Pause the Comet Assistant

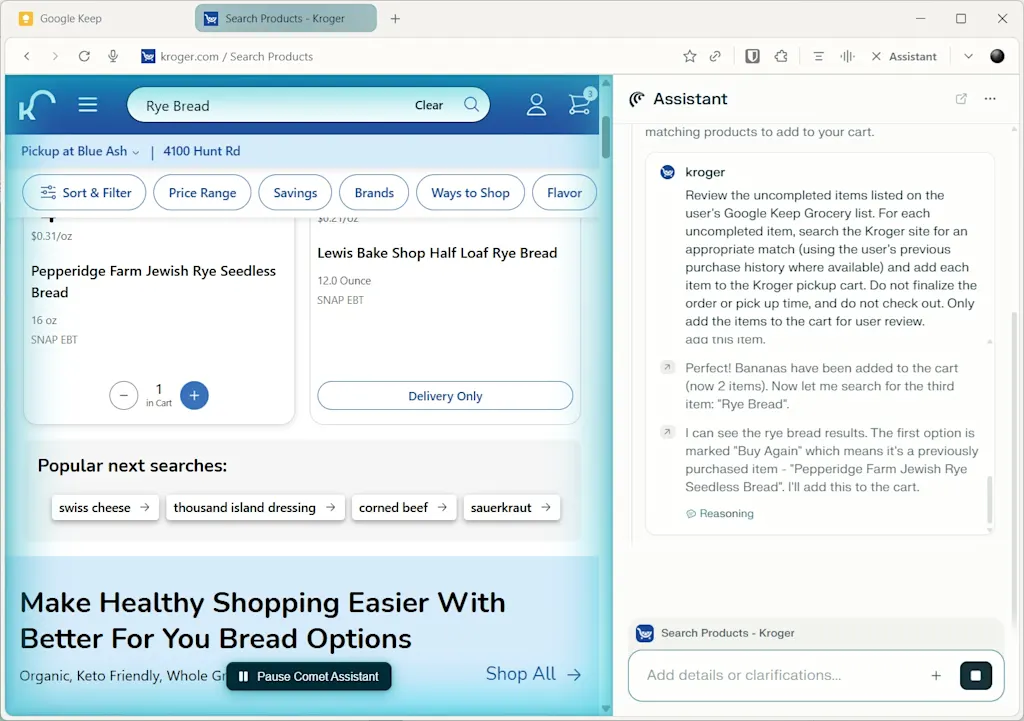(x=308, y=676)
